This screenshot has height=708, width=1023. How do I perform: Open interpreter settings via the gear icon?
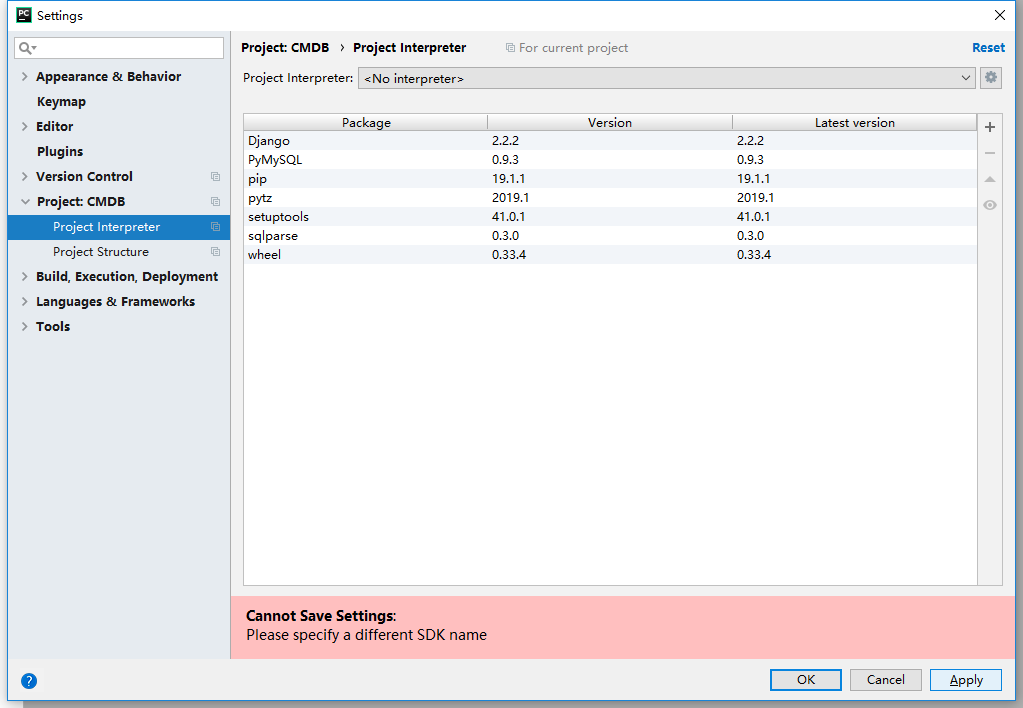[x=990, y=77]
